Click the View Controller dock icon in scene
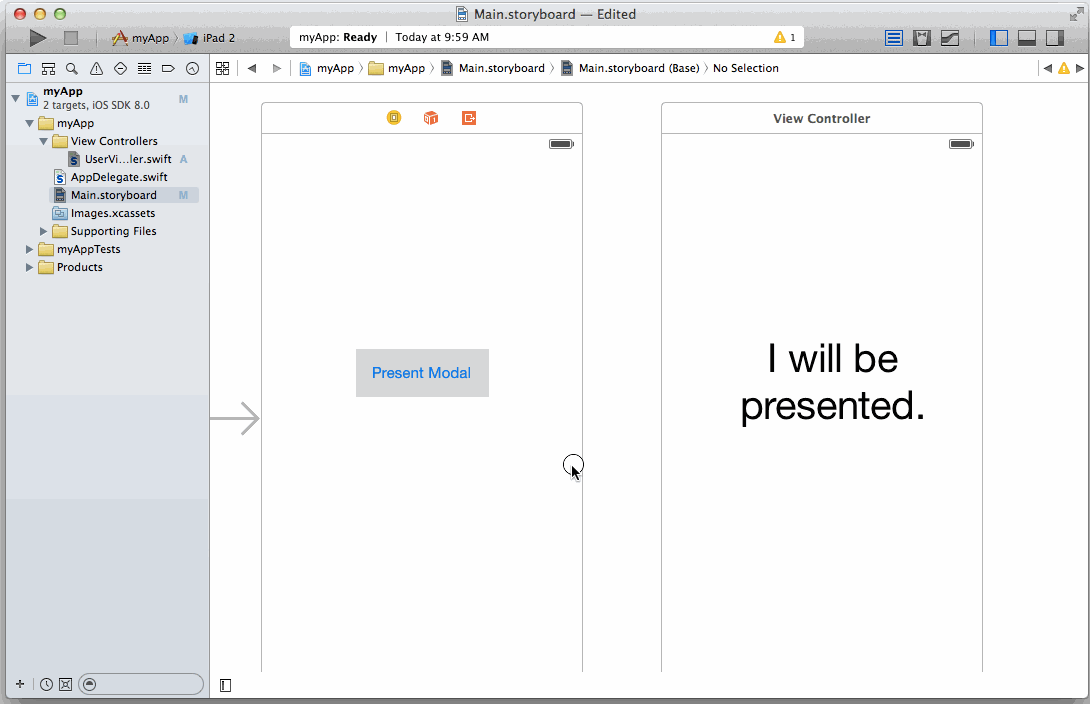This screenshot has height=704, width=1090. tap(394, 118)
